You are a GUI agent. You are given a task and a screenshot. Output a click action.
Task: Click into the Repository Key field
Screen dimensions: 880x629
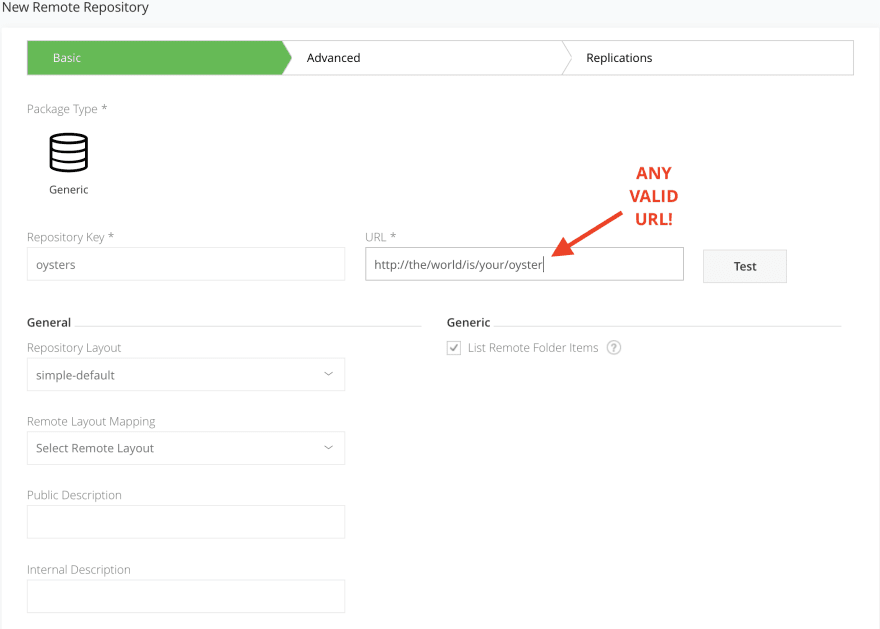tap(185, 265)
